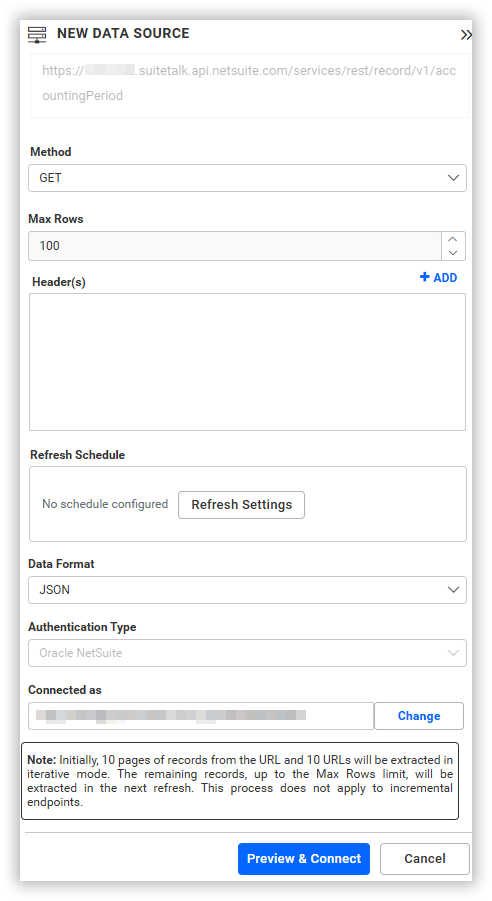Open the Authentication Type dropdown

(247, 653)
